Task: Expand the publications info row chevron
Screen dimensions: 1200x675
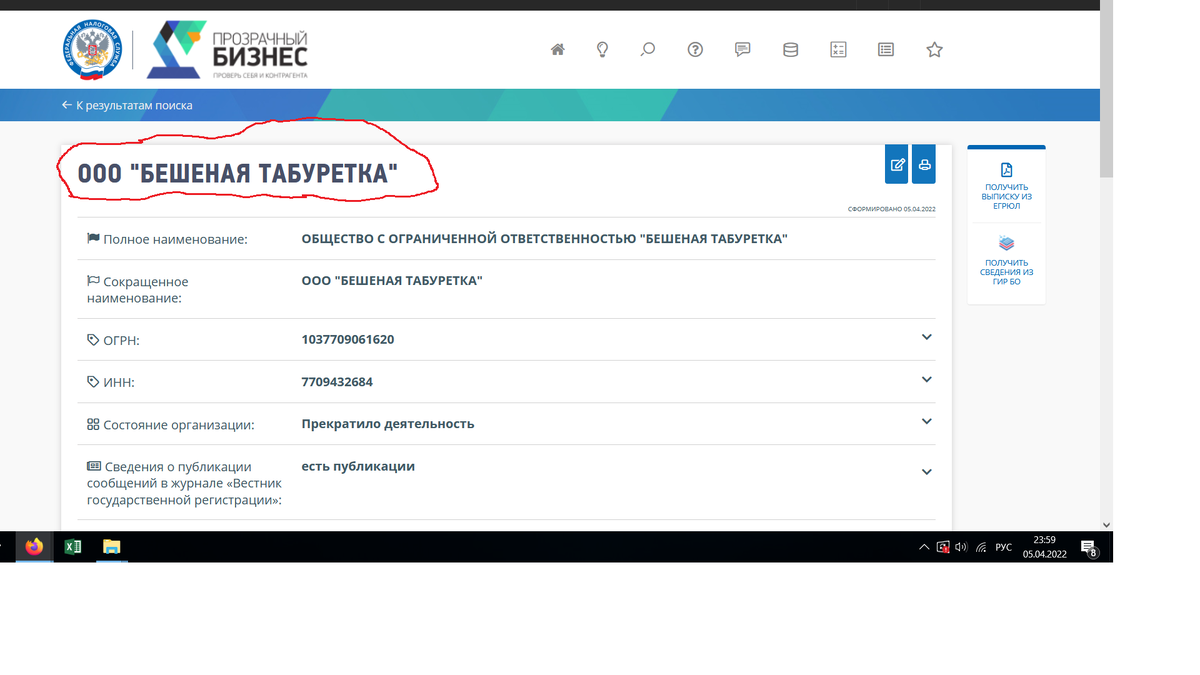Action: pos(926,471)
